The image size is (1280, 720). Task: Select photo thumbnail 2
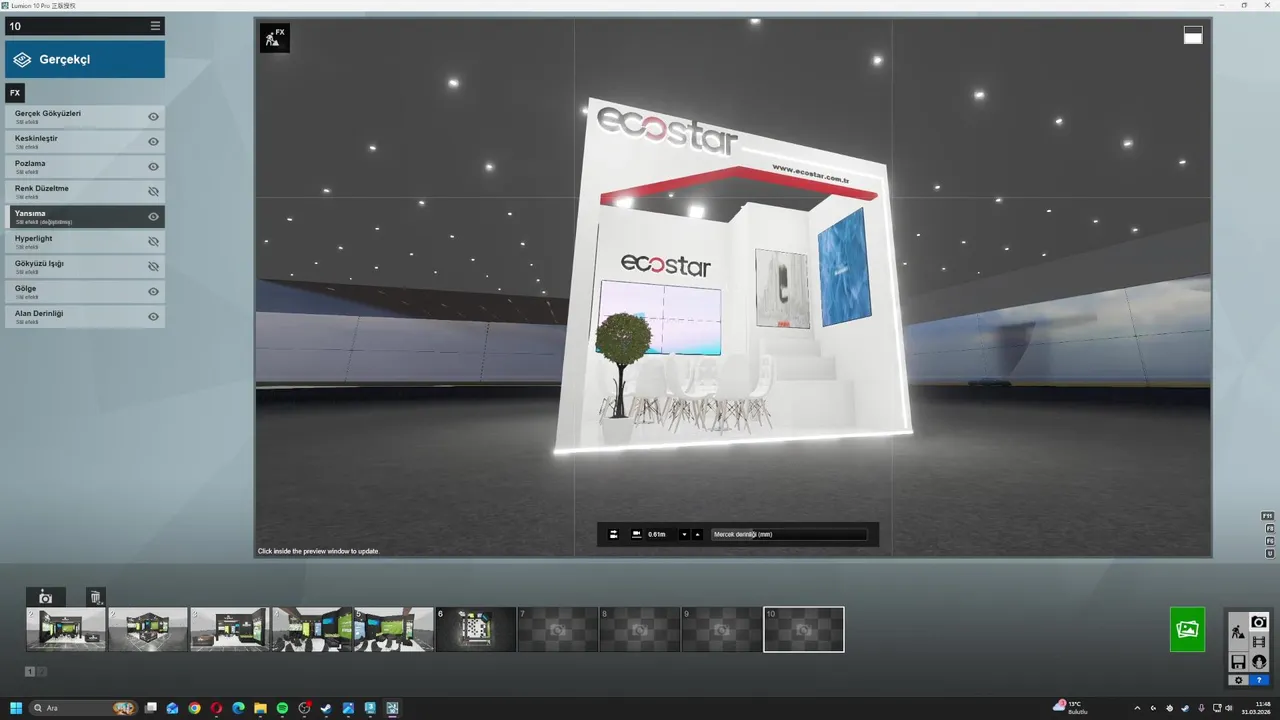(148, 629)
